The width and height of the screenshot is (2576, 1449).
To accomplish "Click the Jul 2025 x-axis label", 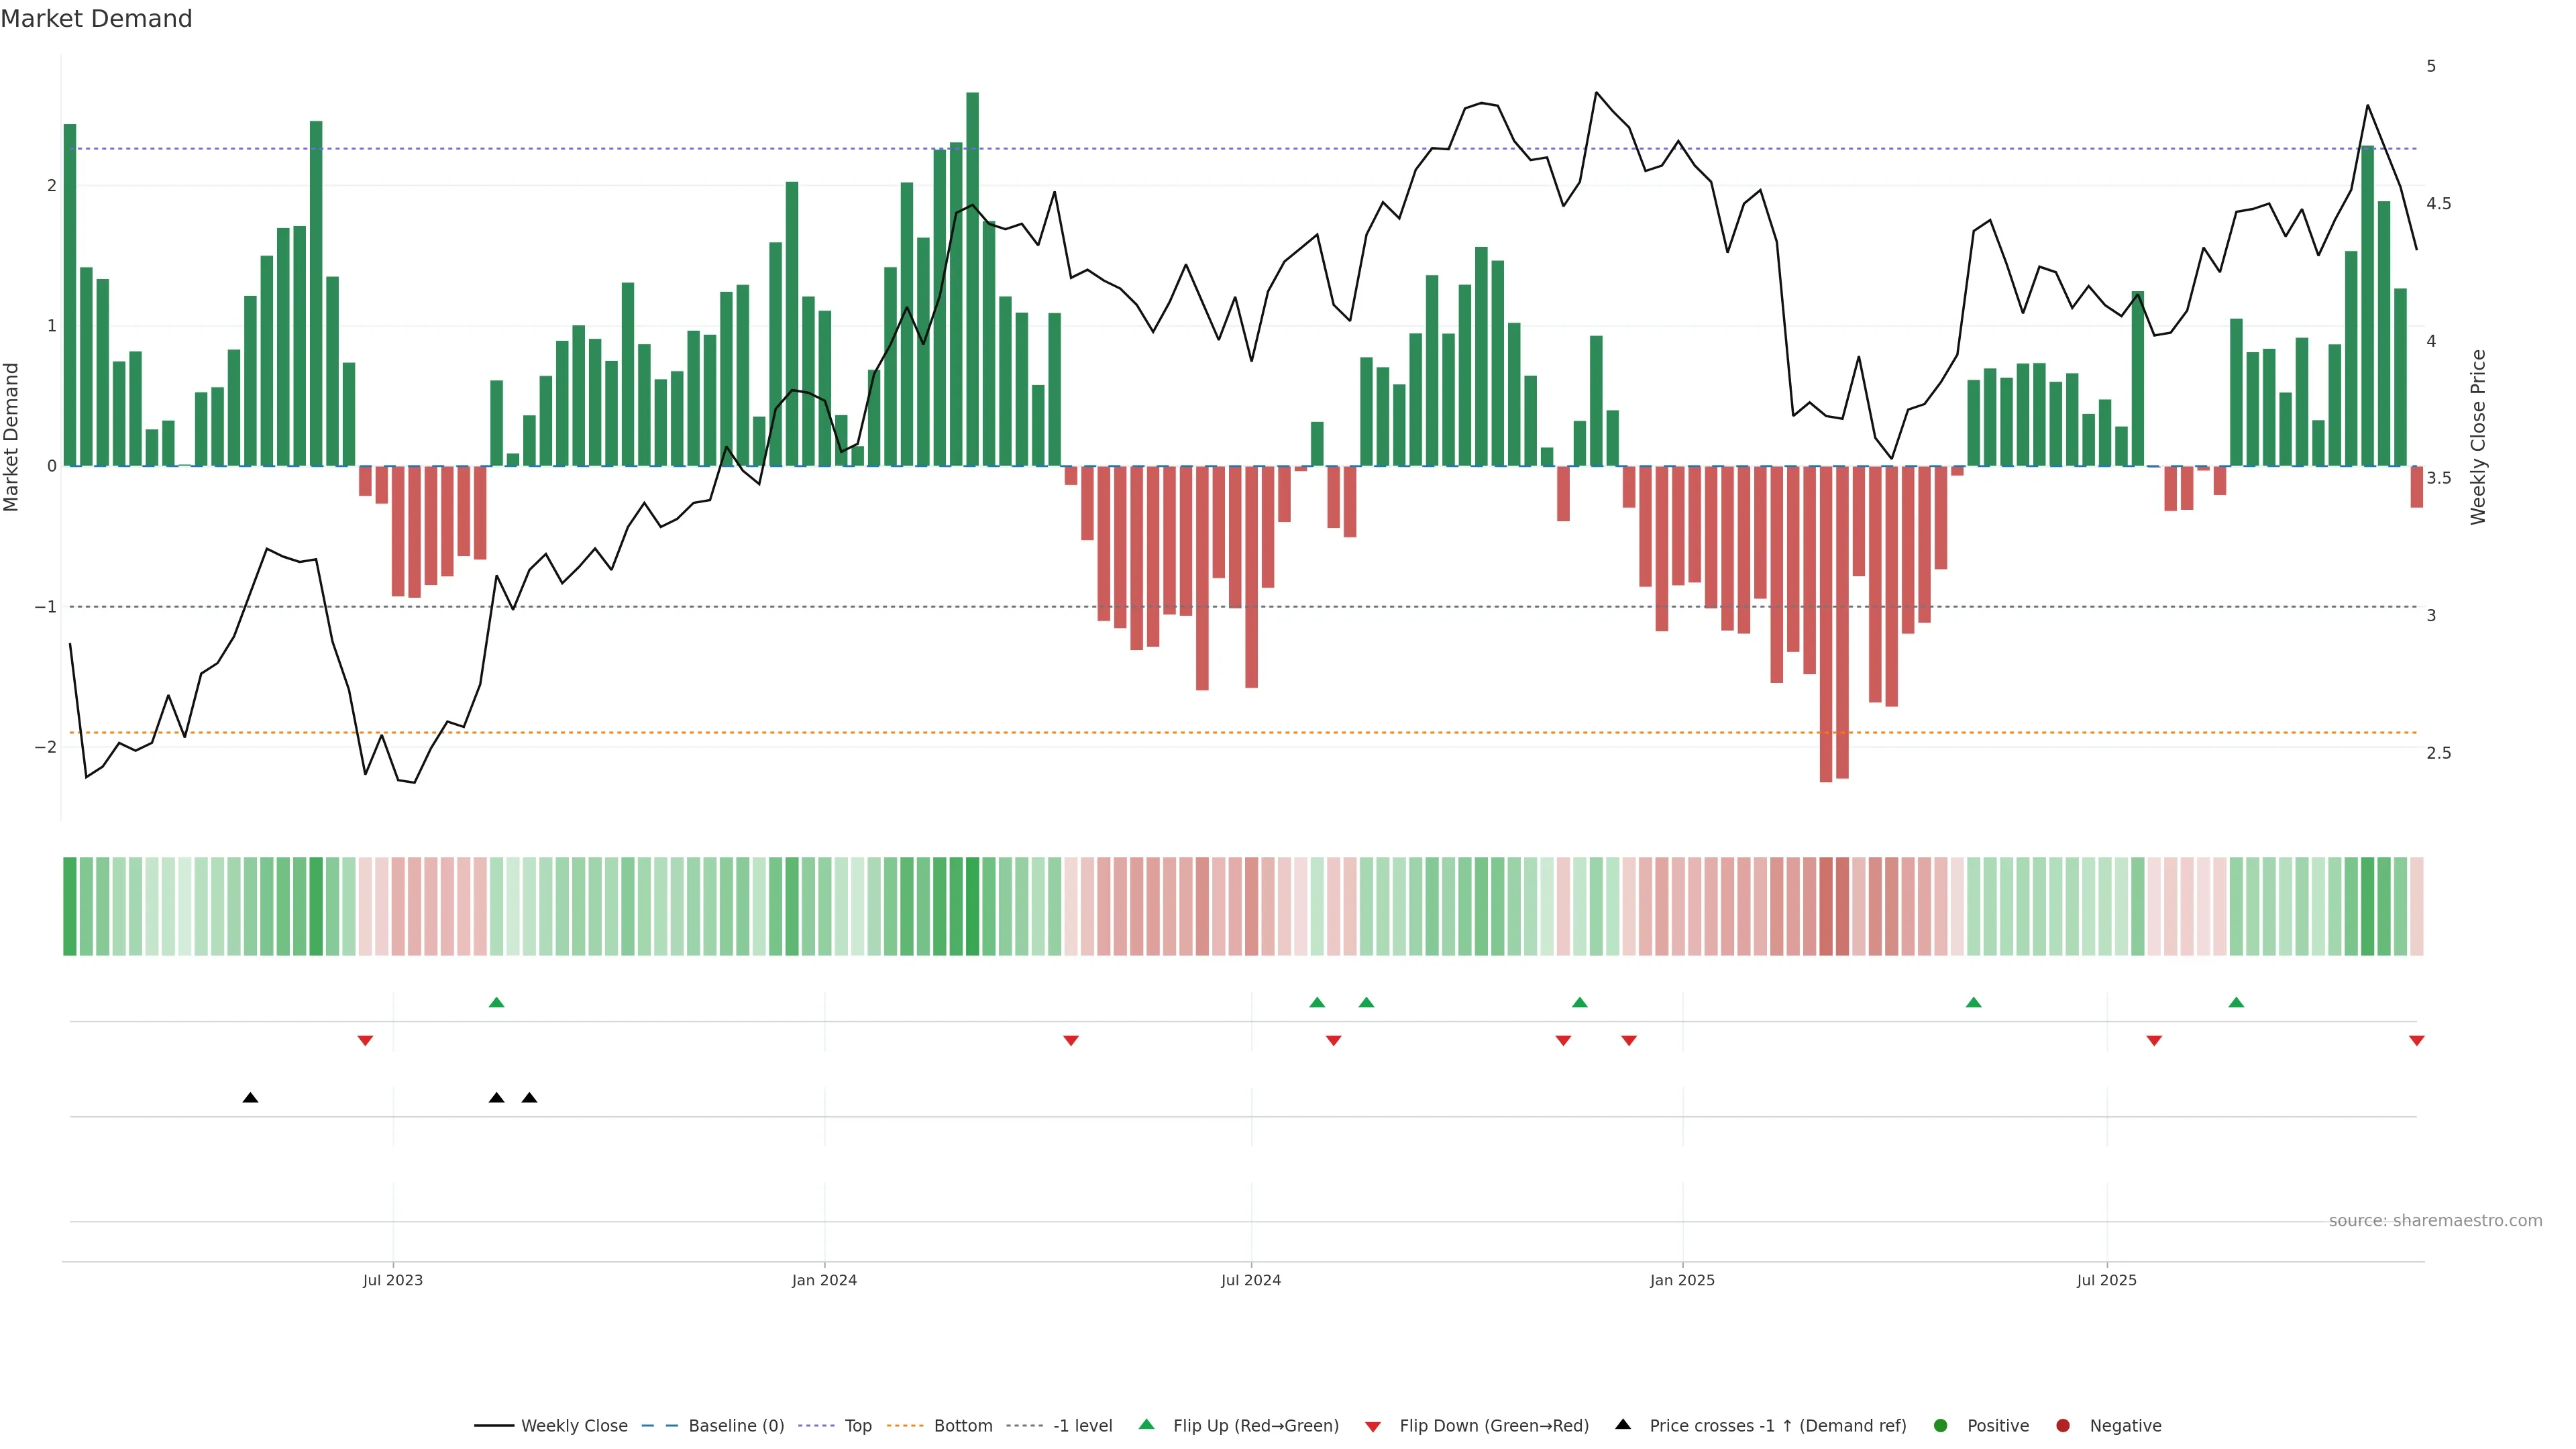I will click(2106, 1280).
